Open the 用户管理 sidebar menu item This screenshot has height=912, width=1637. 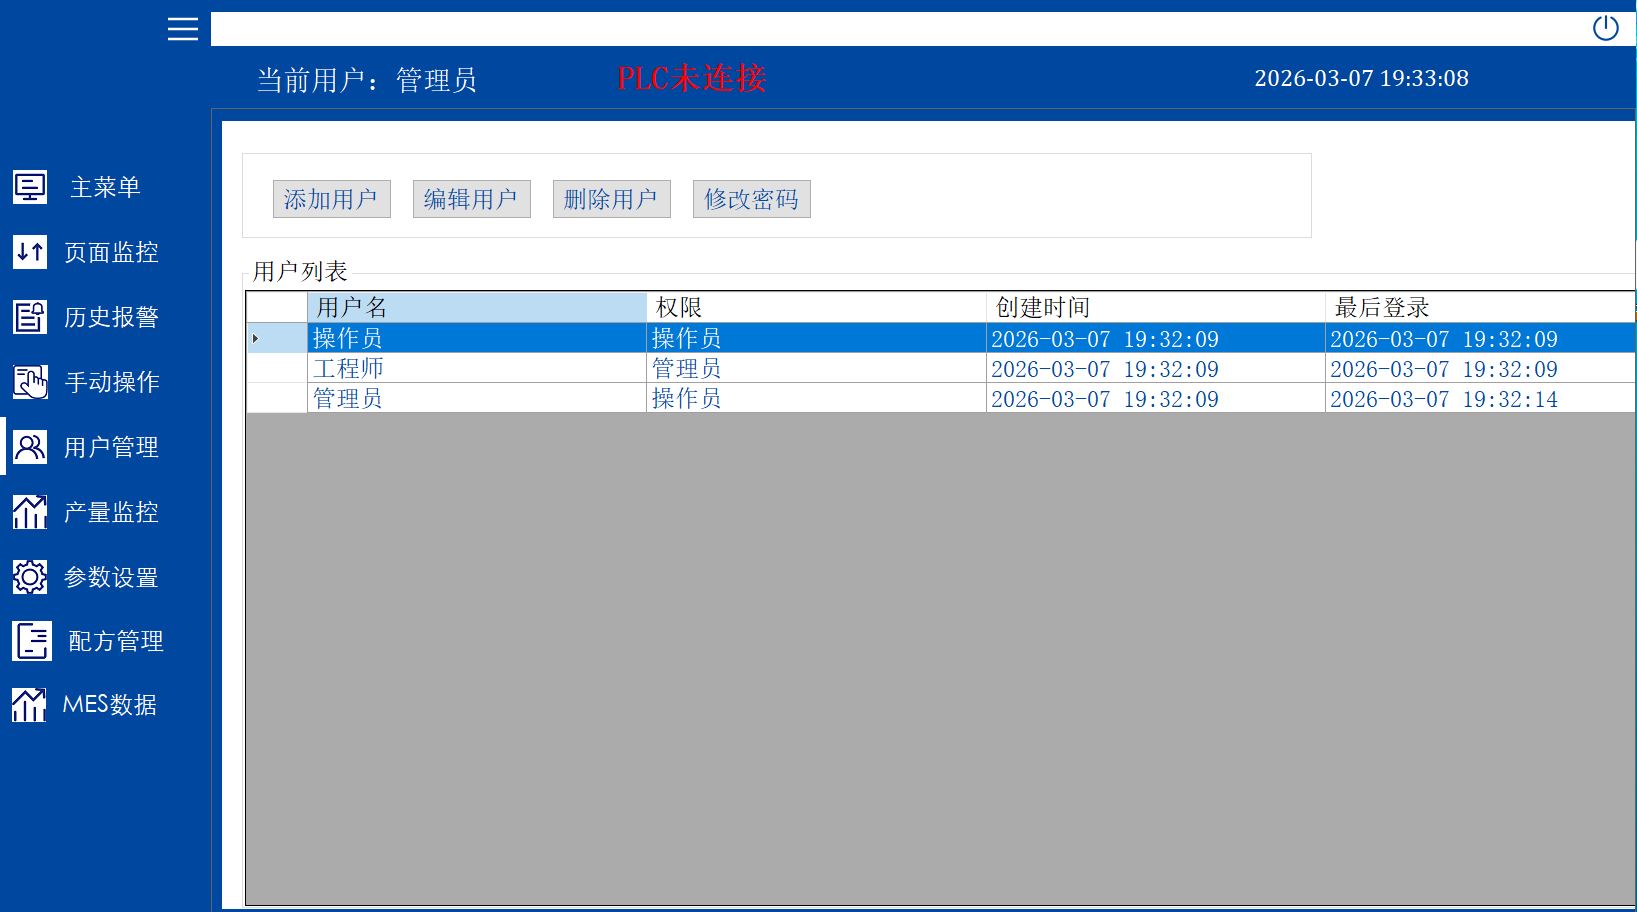[x=110, y=447]
